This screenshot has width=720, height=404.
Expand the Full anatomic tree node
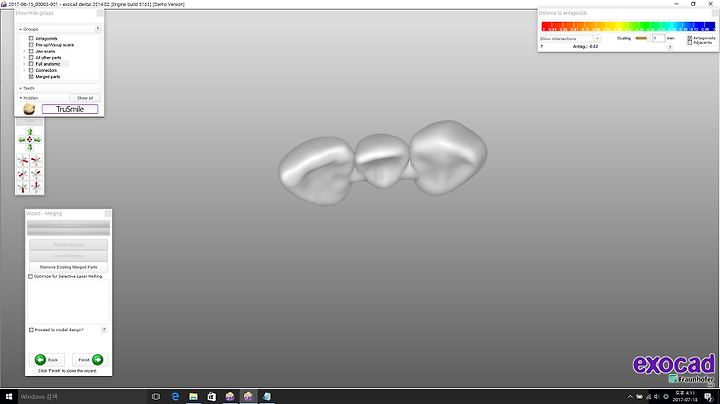coord(24,64)
